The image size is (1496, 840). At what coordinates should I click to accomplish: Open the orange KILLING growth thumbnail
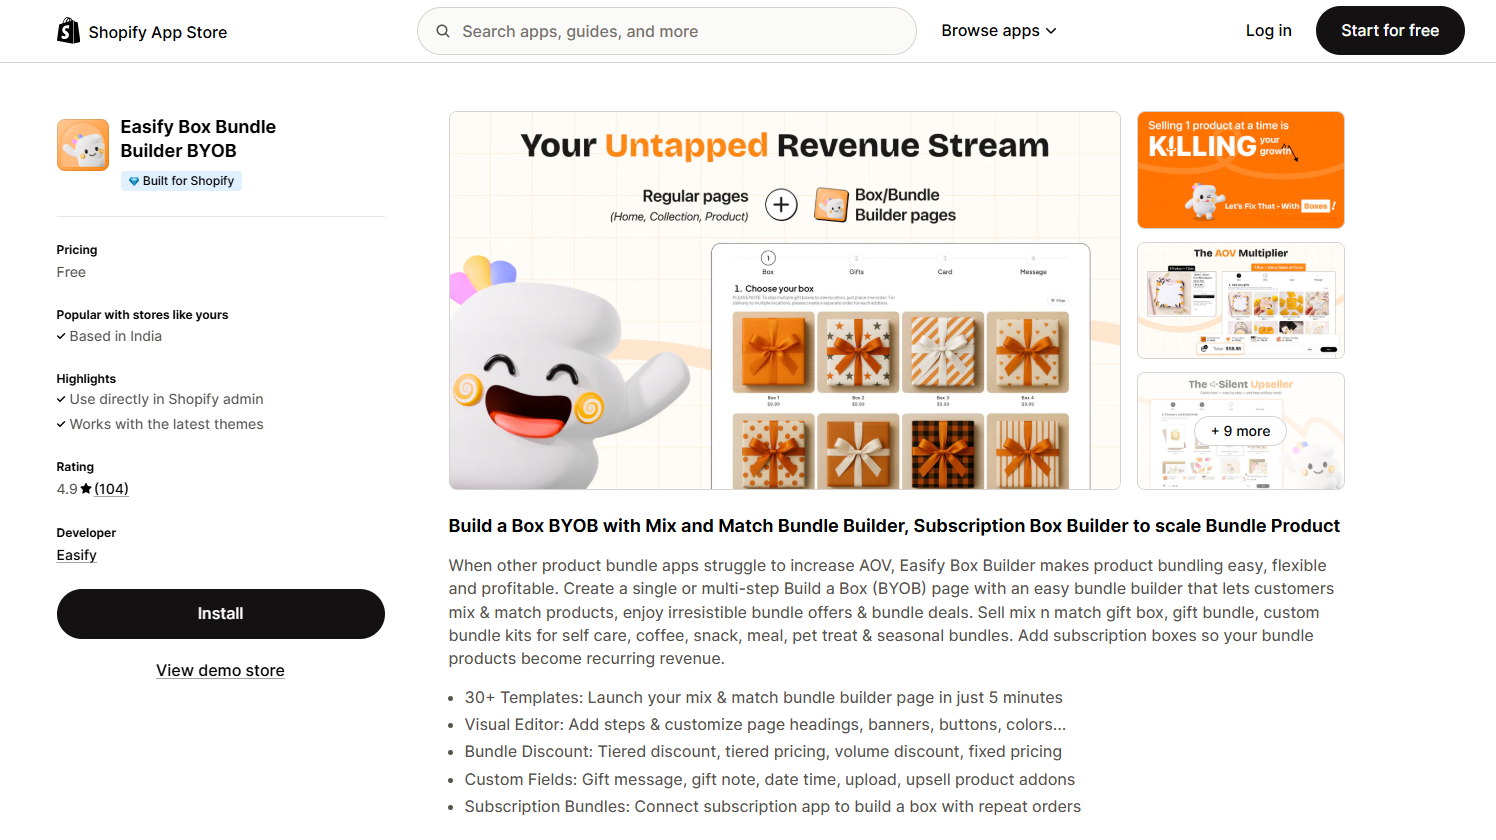(1241, 170)
